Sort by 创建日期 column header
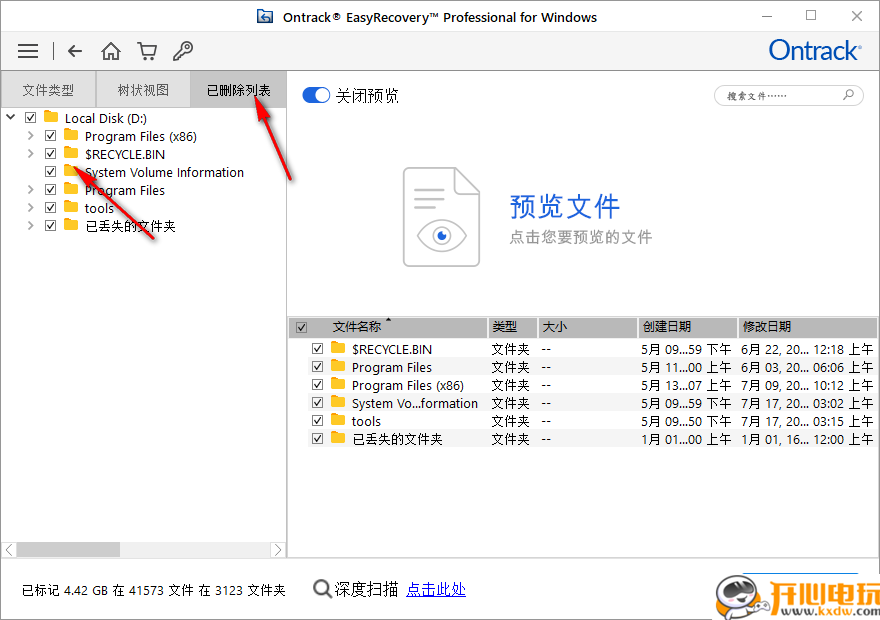This screenshot has width=880, height=620. click(x=666, y=327)
